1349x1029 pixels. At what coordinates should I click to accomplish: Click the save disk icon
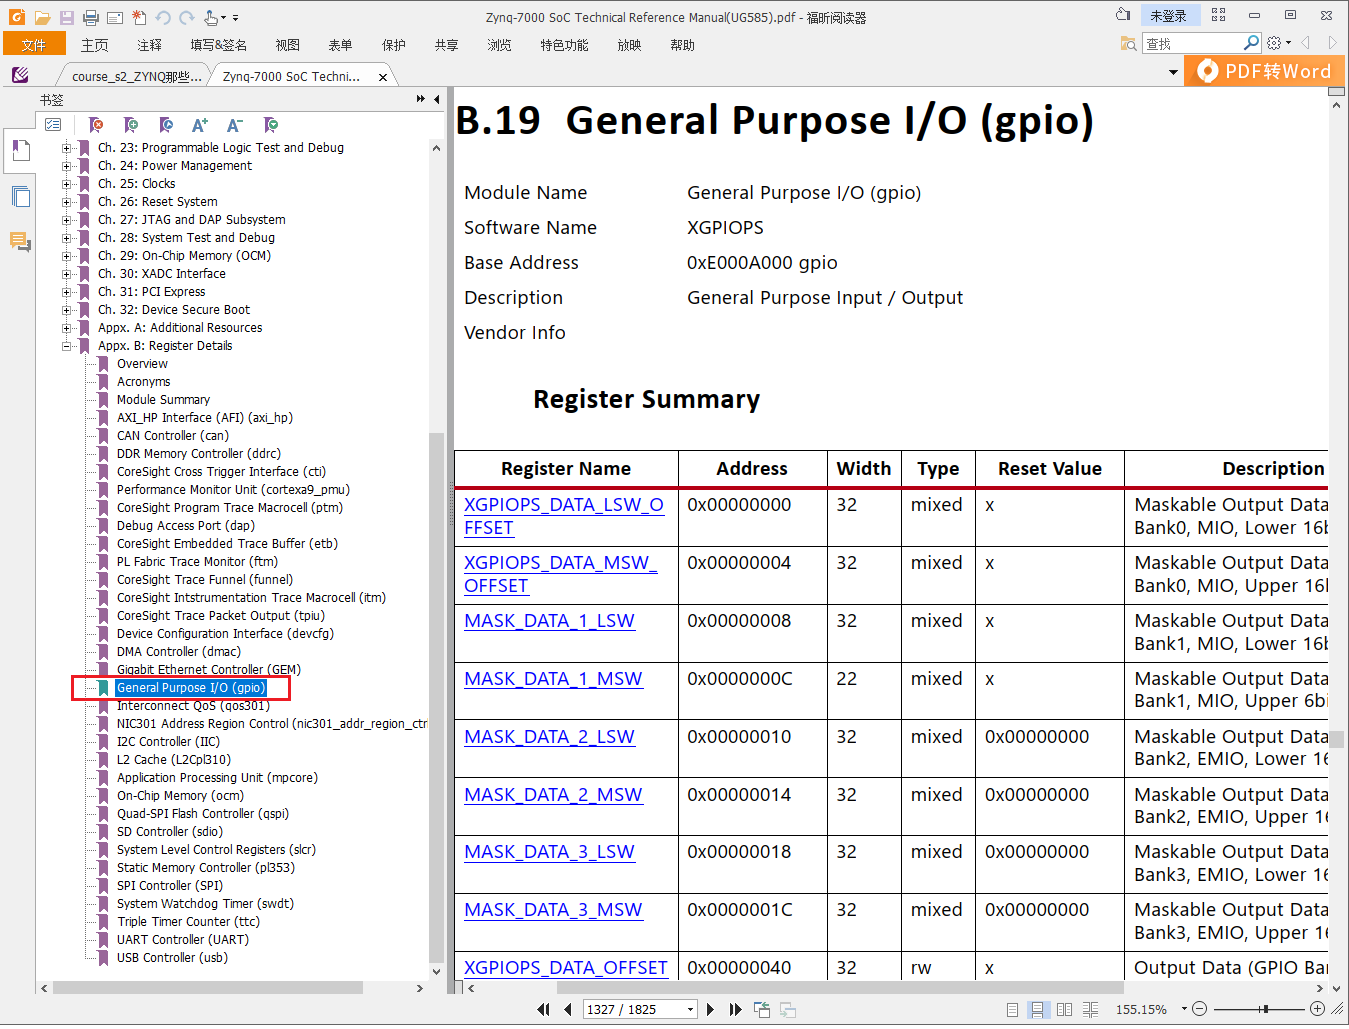pyautogui.click(x=67, y=17)
